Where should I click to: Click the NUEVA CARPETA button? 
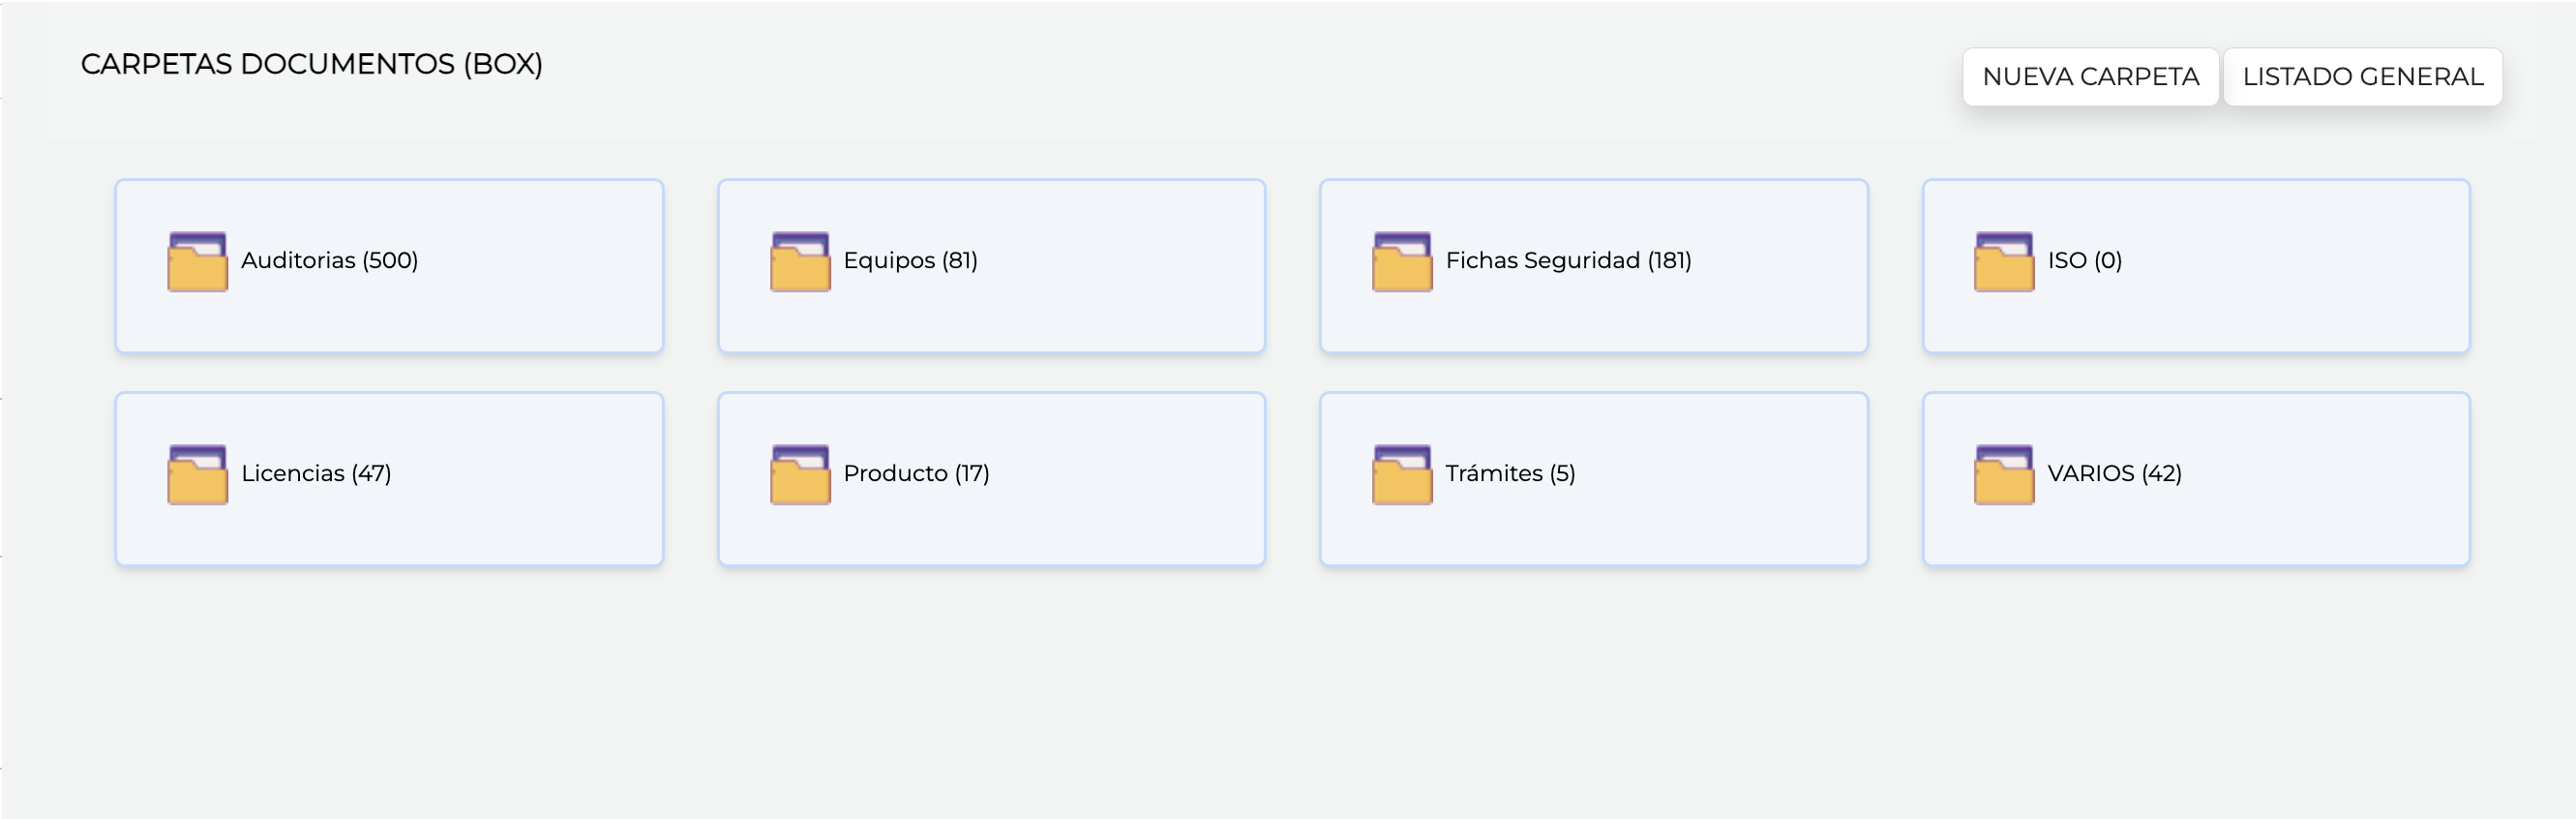(x=2090, y=77)
